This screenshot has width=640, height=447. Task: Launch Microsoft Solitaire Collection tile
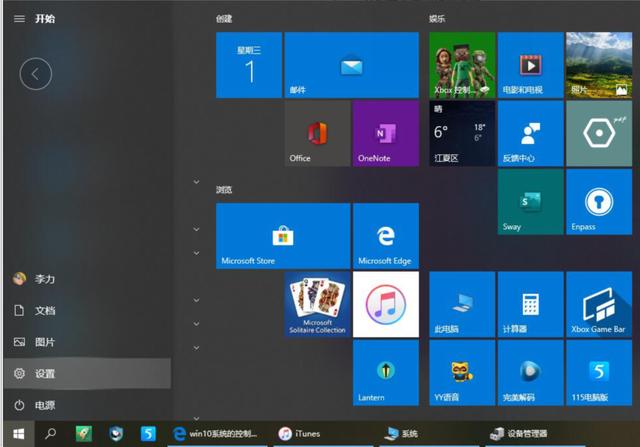(x=318, y=305)
